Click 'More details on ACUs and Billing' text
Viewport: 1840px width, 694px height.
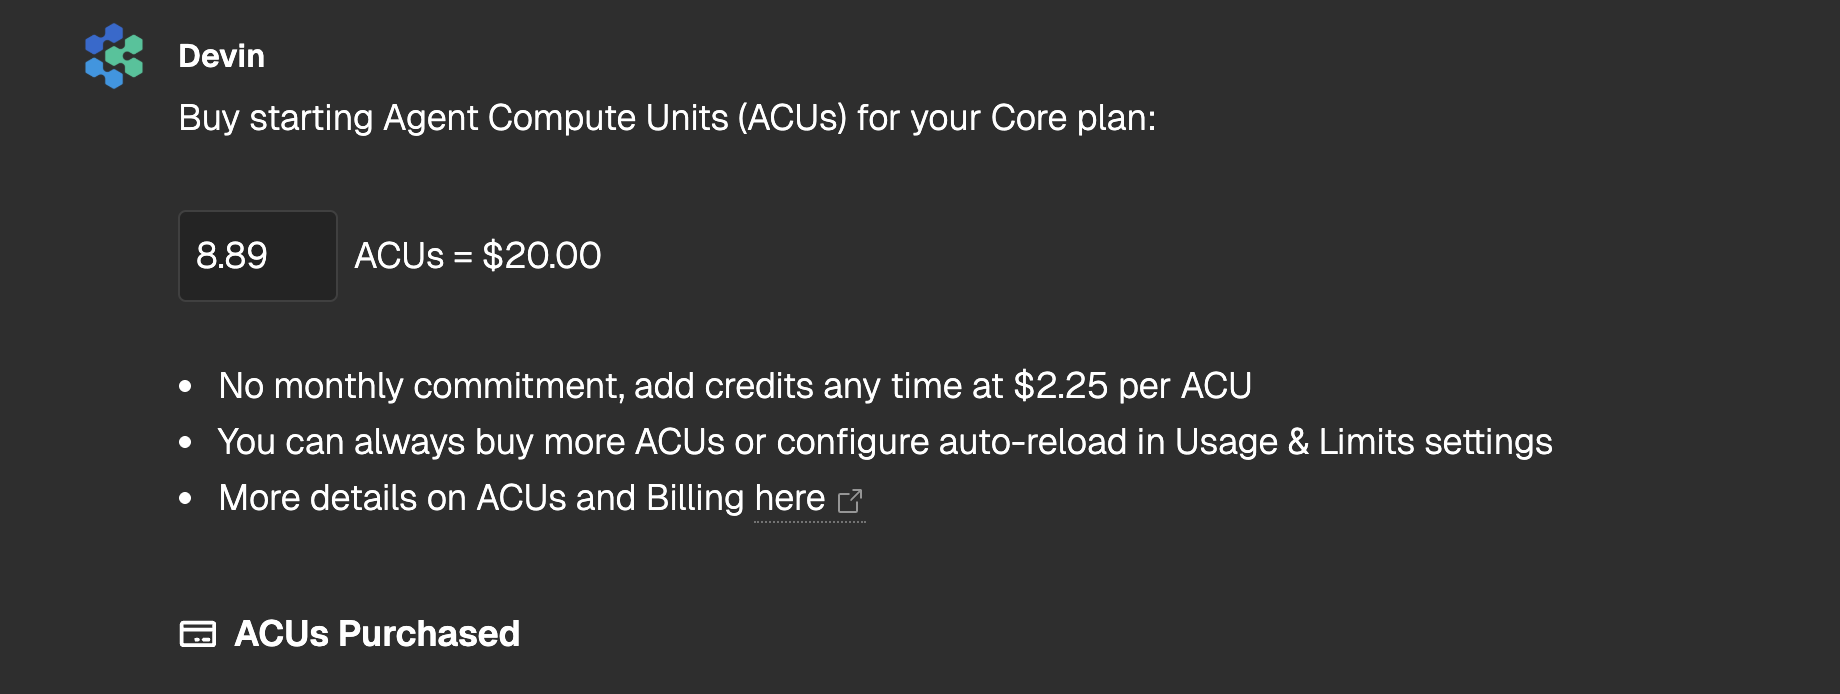(x=481, y=498)
